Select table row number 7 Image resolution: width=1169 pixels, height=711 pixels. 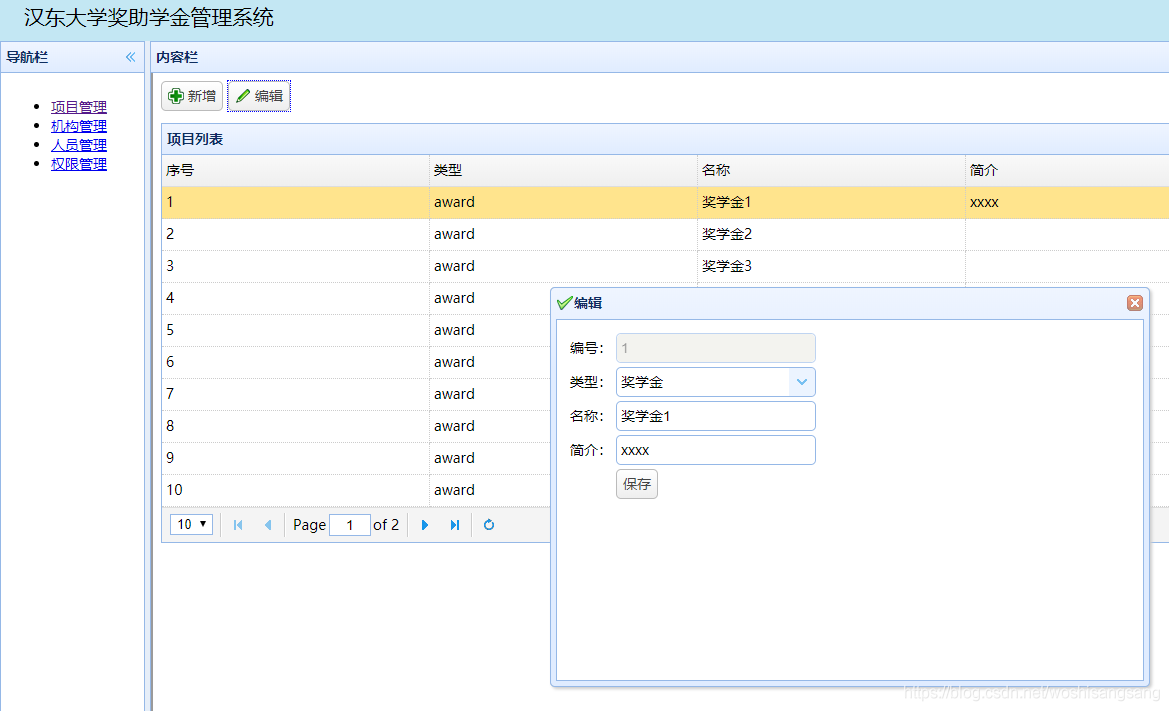[356, 394]
